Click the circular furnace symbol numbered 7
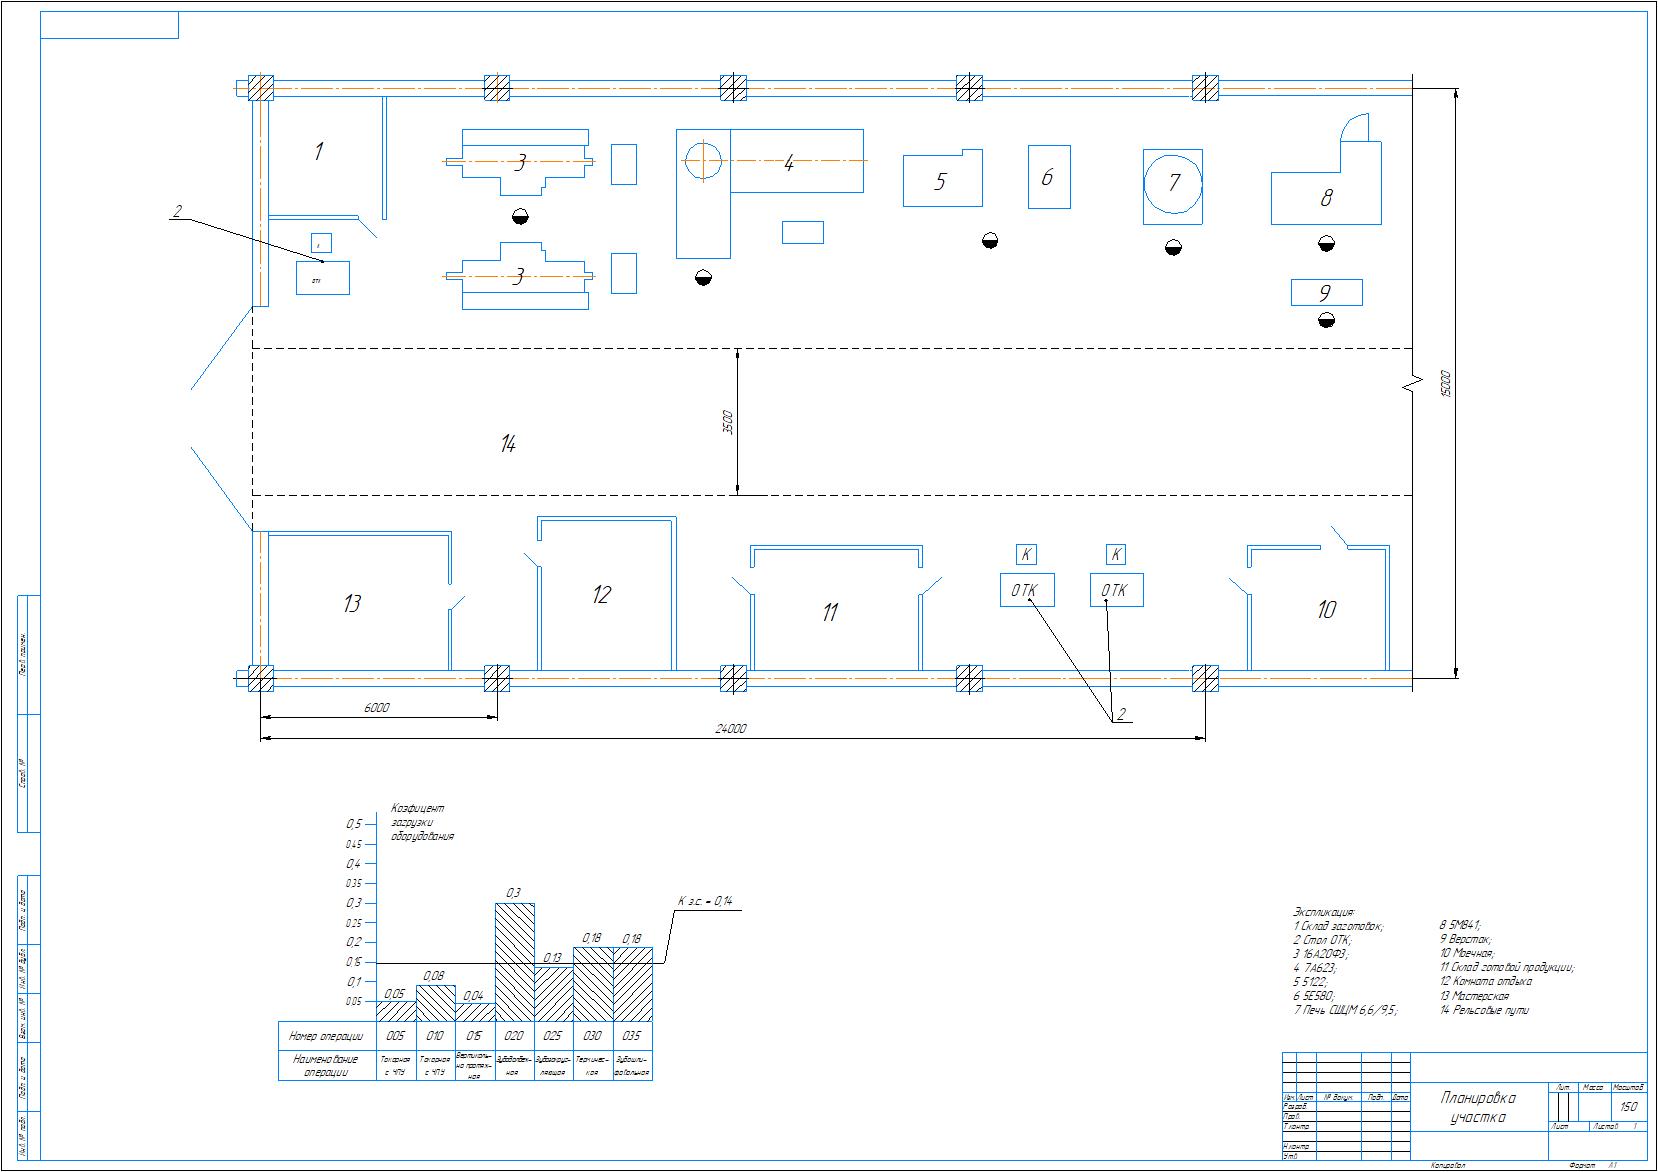 click(x=1173, y=185)
